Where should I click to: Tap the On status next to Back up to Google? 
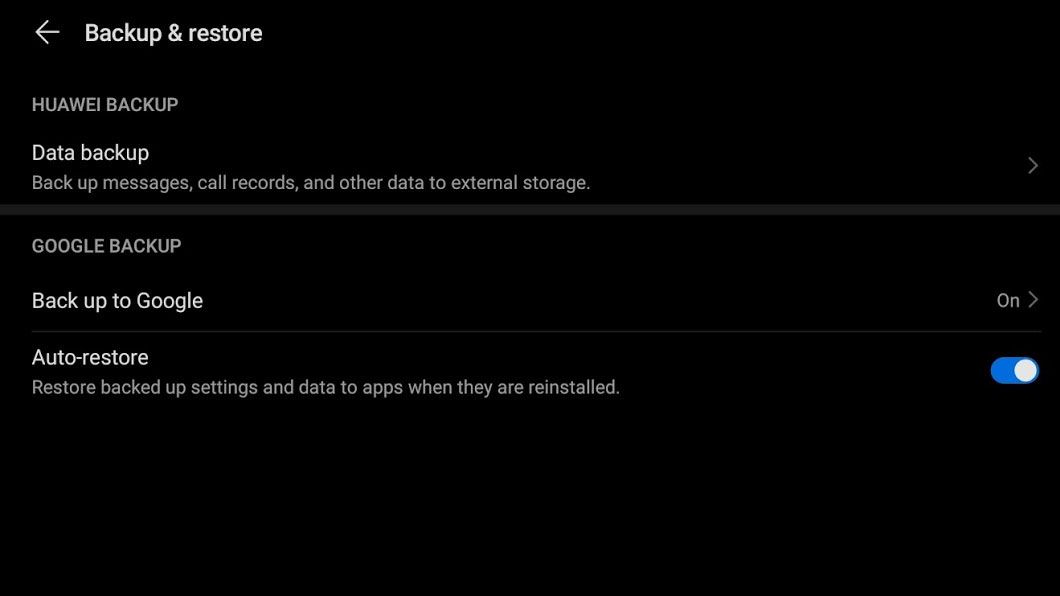click(1006, 299)
